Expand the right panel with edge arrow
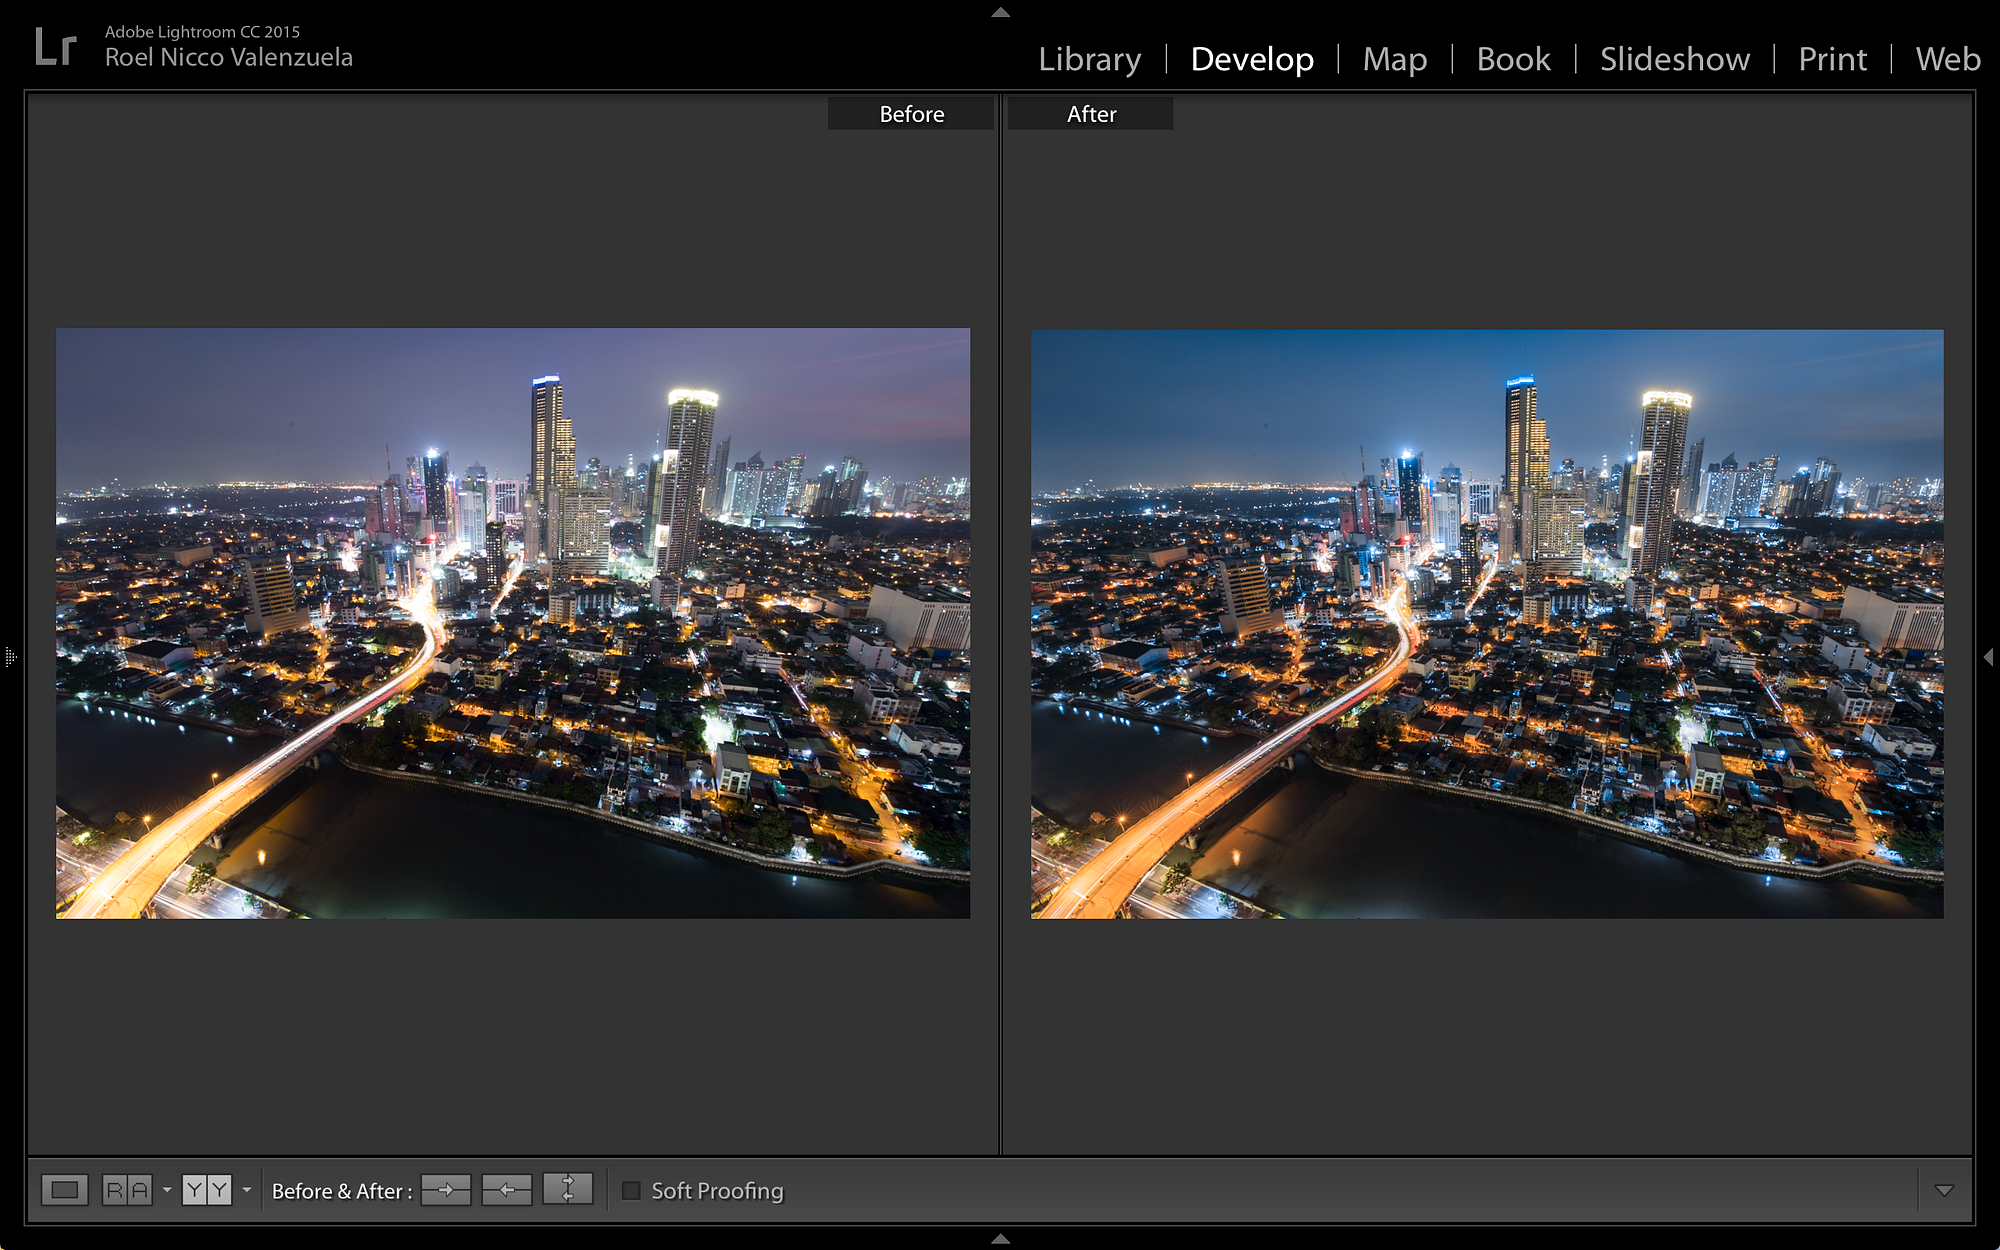This screenshot has width=2000, height=1250. 1988,657
